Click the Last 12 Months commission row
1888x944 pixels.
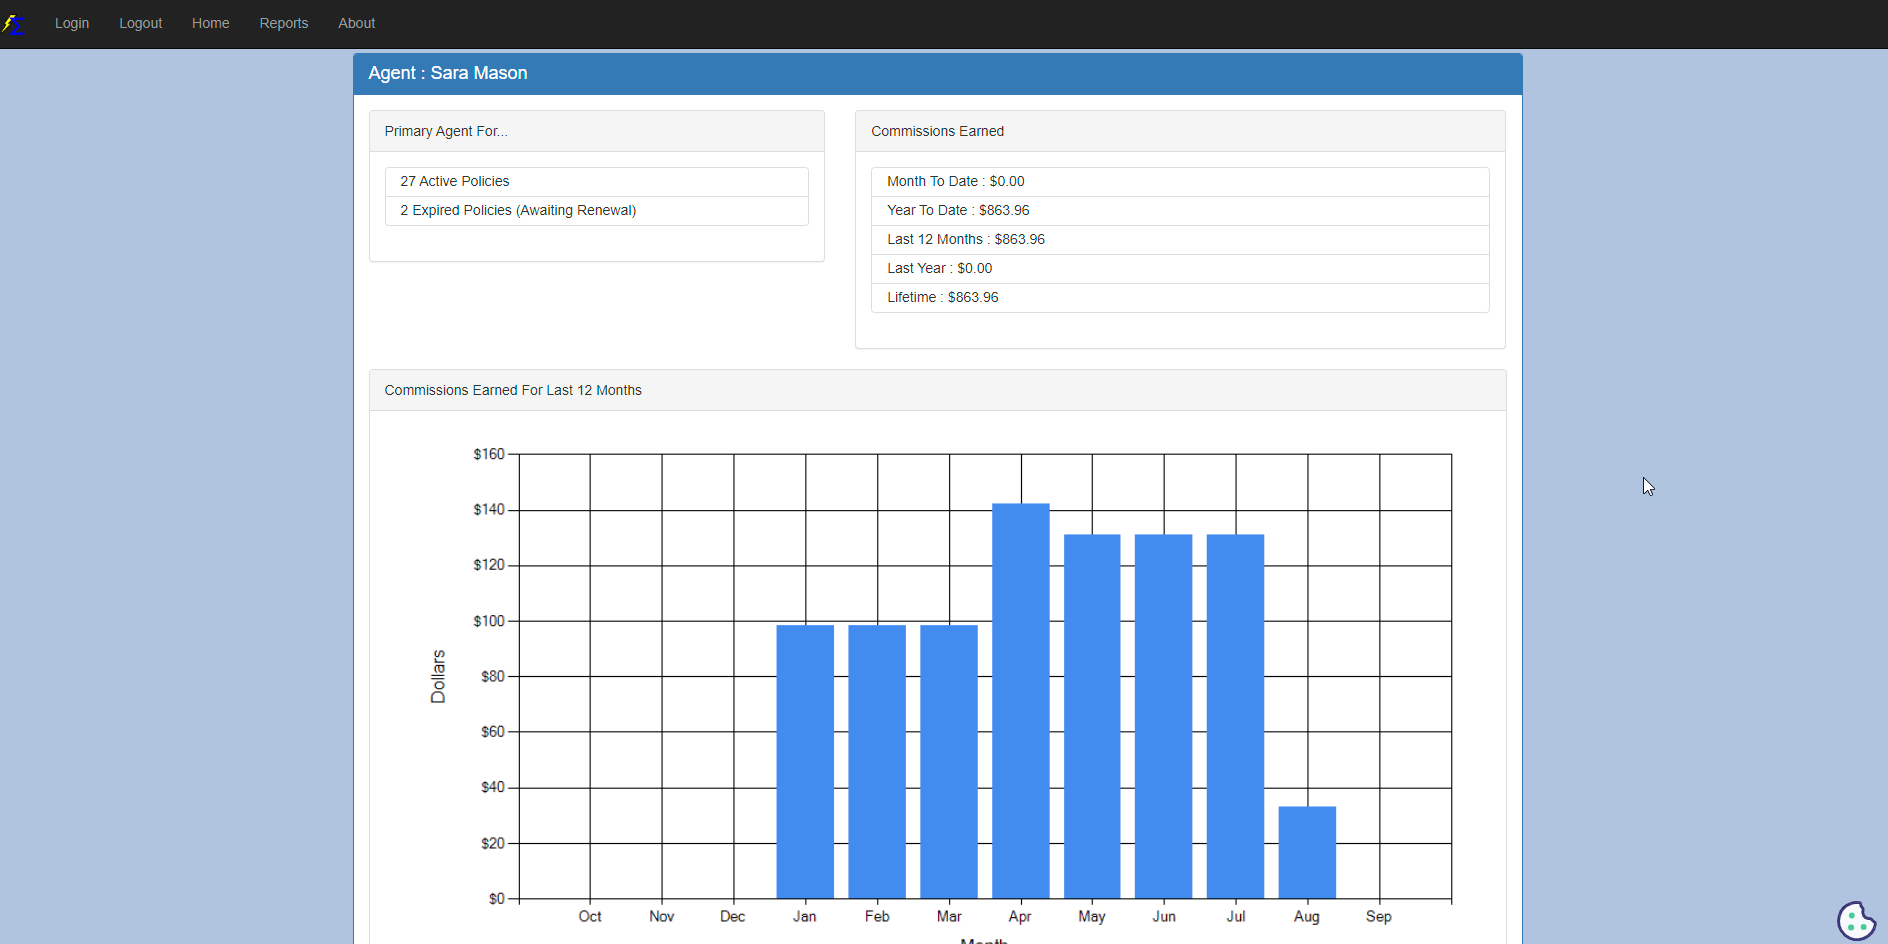pyautogui.click(x=1179, y=239)
